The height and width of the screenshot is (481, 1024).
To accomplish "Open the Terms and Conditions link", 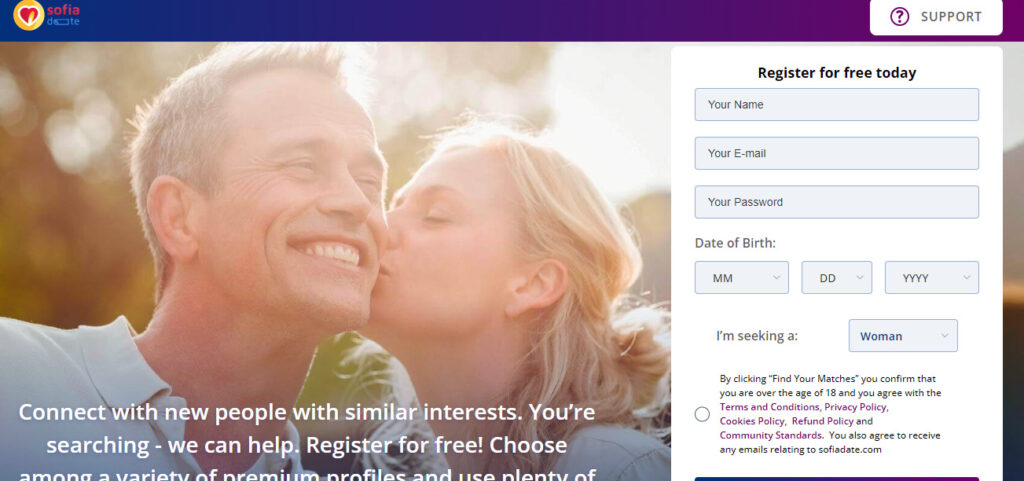I will tap(769, 407).
